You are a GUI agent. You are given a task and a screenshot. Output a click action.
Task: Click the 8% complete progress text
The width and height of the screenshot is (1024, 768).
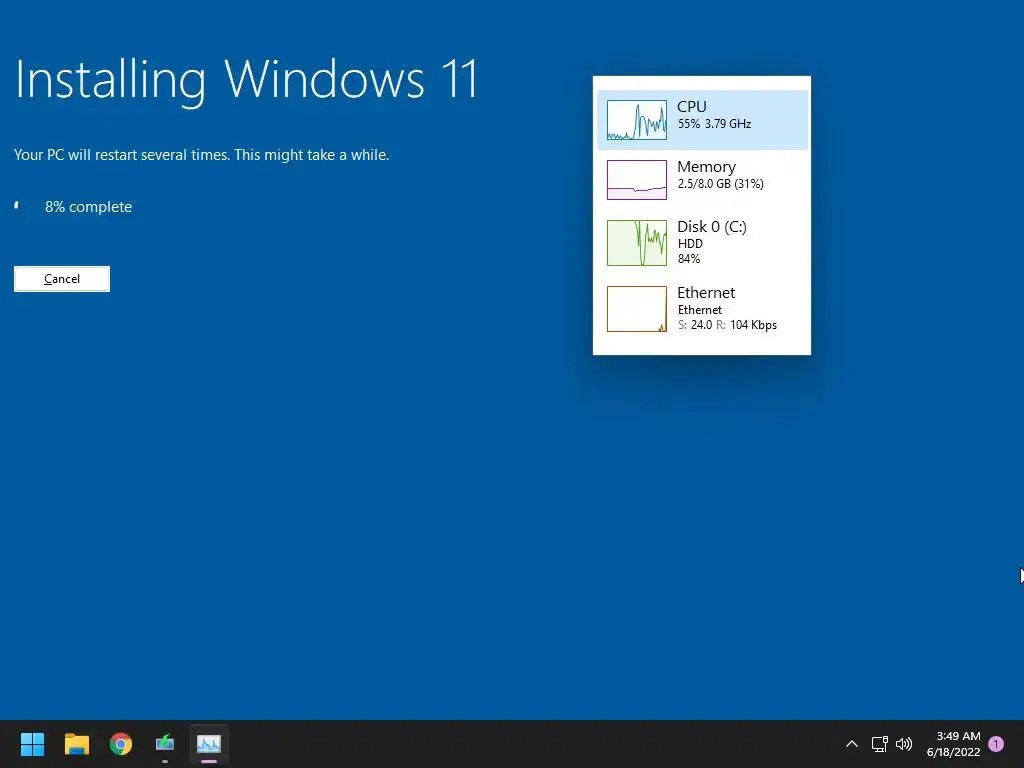pyautogui.click(x=88, y=207)
